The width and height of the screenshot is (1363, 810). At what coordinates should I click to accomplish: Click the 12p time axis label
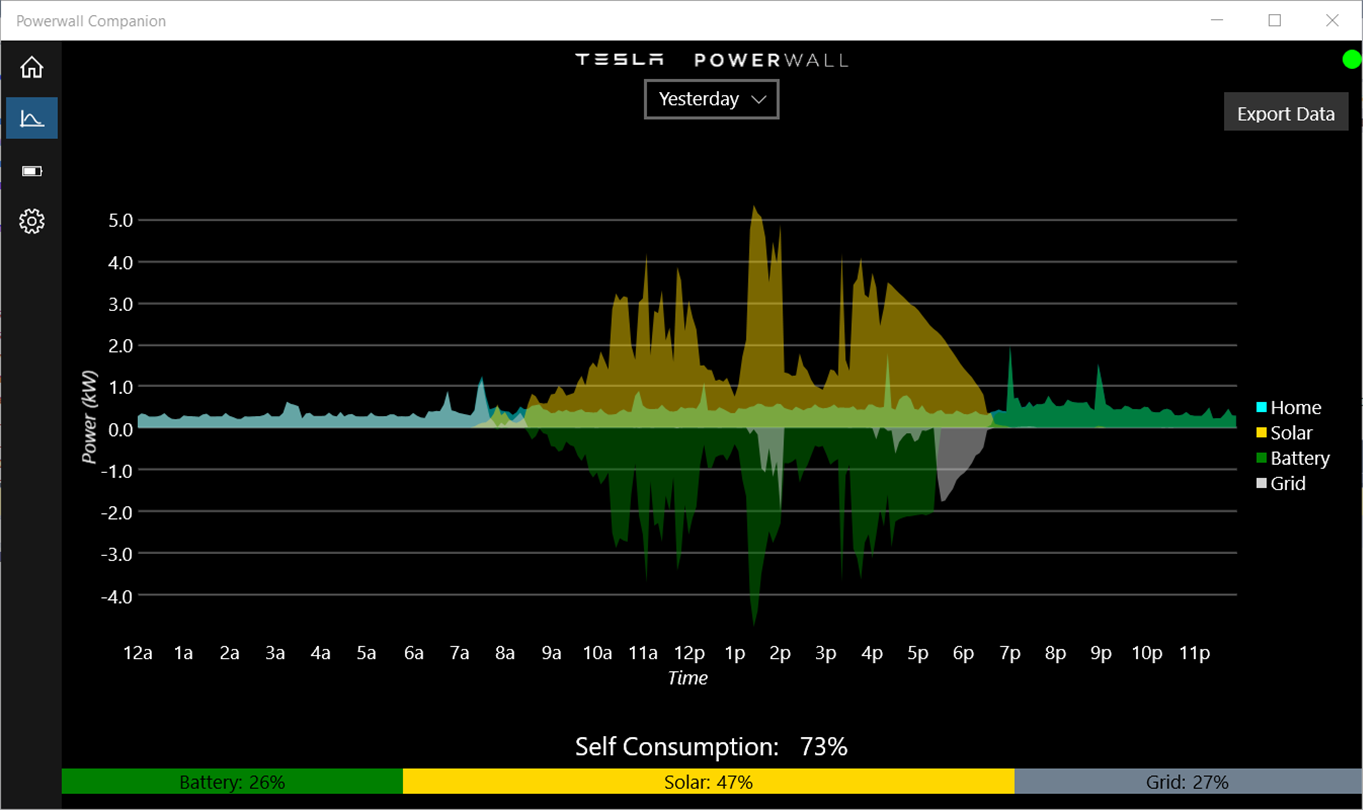click(x=689, y=653)
